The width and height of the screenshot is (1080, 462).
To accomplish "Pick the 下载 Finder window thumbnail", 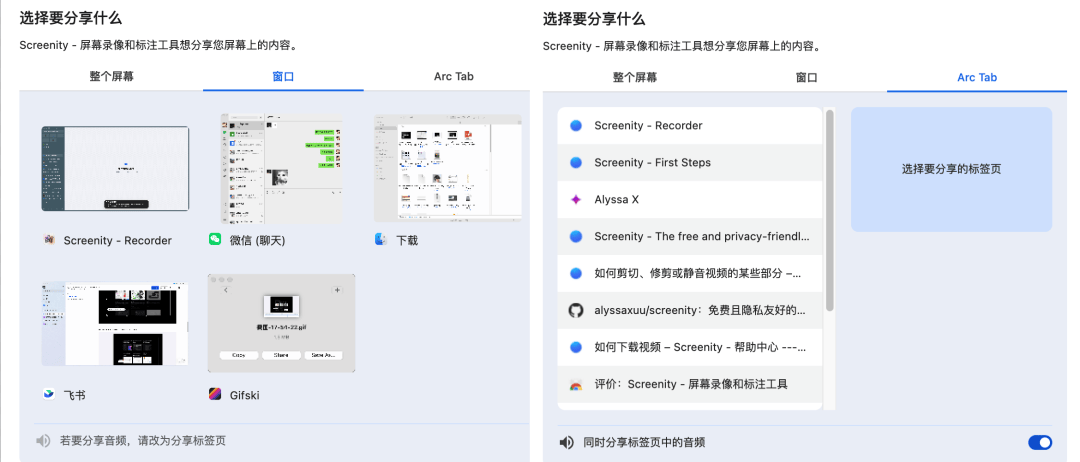I will 447,167.
